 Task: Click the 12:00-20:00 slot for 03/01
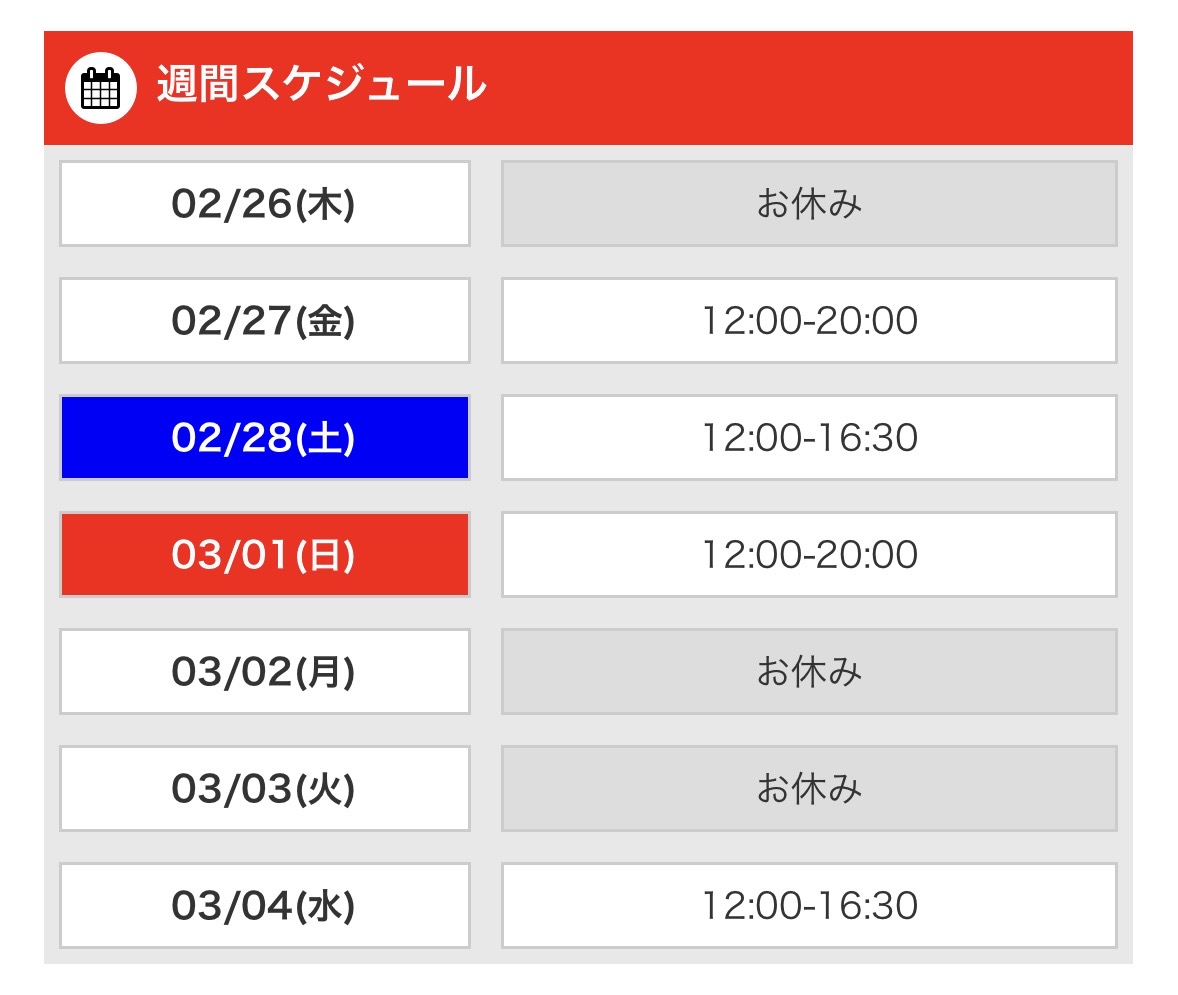(808, 555)
